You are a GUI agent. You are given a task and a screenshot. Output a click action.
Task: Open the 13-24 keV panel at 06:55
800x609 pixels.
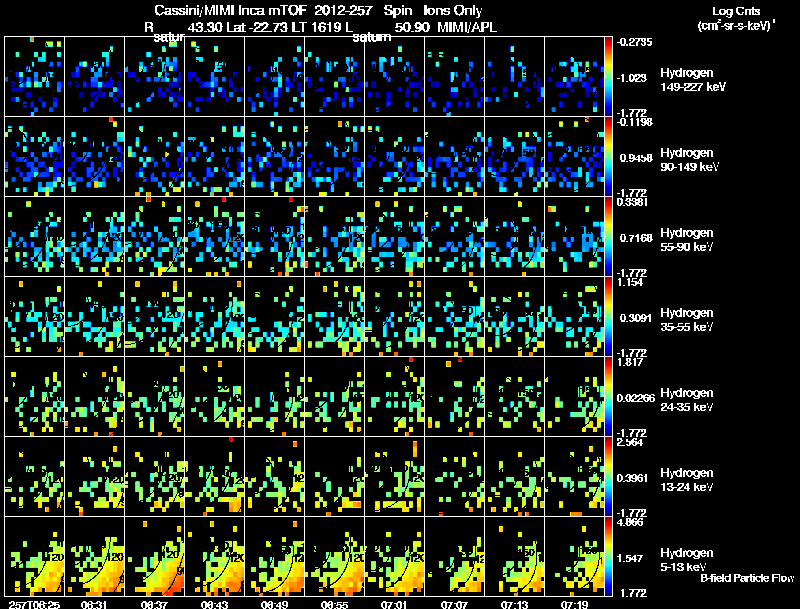(x=334, y=476)
